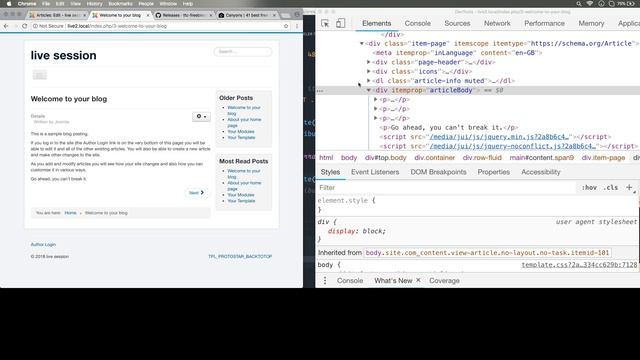This screenshot has width=640, height=360.
Task: Select main#content.span9 in the breadcrumb bar
Action: 542,158
